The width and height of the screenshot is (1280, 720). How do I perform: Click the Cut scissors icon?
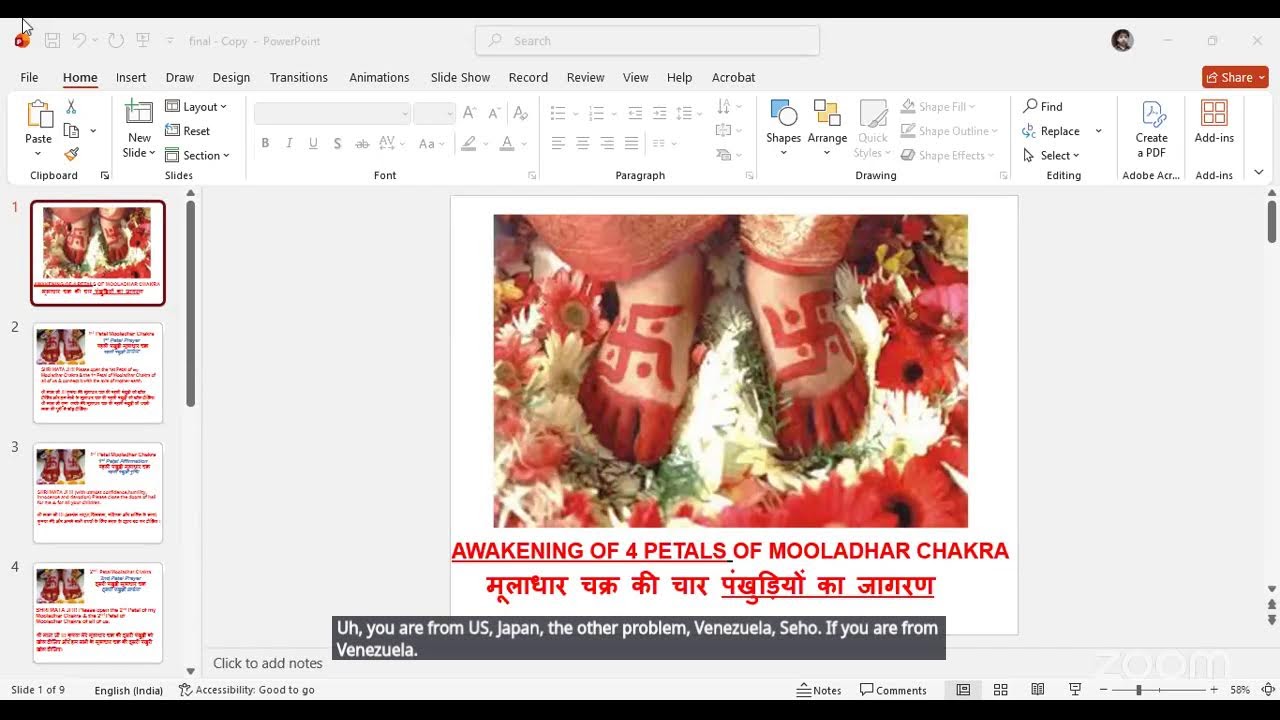coord(71,107)
